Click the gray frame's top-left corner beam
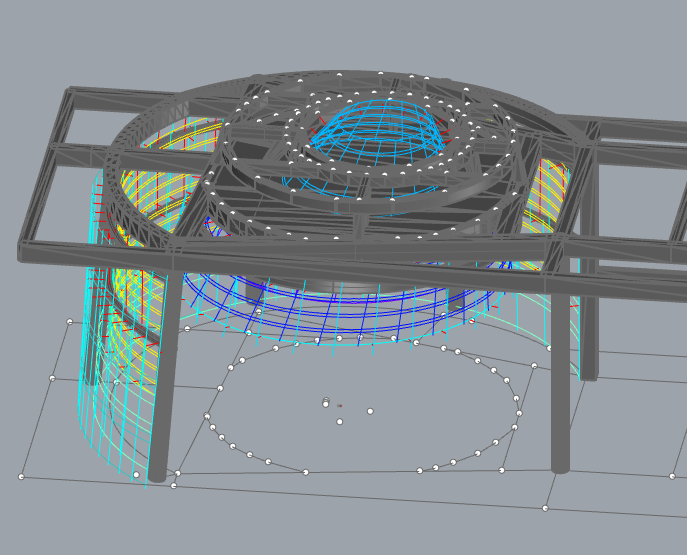687x555 pixels. pyautogui.click(x=72, y=93)
